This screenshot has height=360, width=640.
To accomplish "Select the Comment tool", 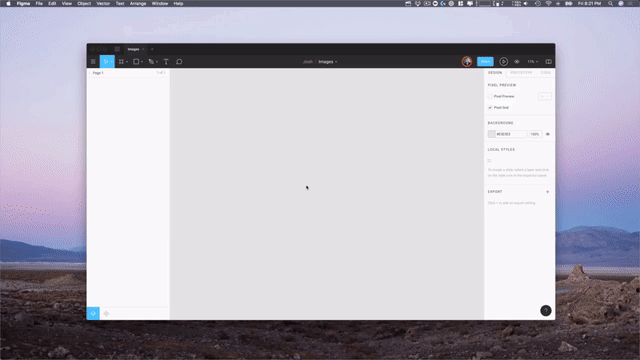I will coord(179,62).
